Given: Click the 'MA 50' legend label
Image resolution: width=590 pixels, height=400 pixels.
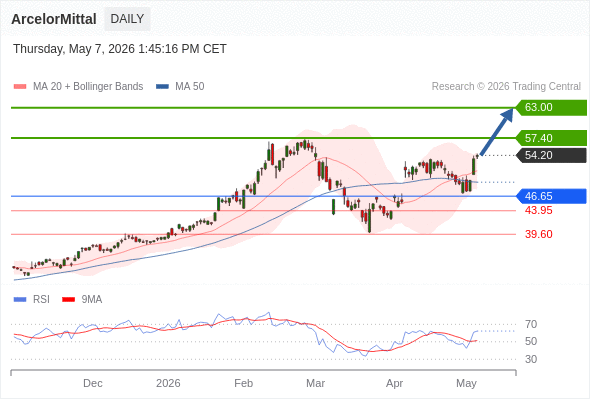Looking at the screenshot, I should click(190, 87).
